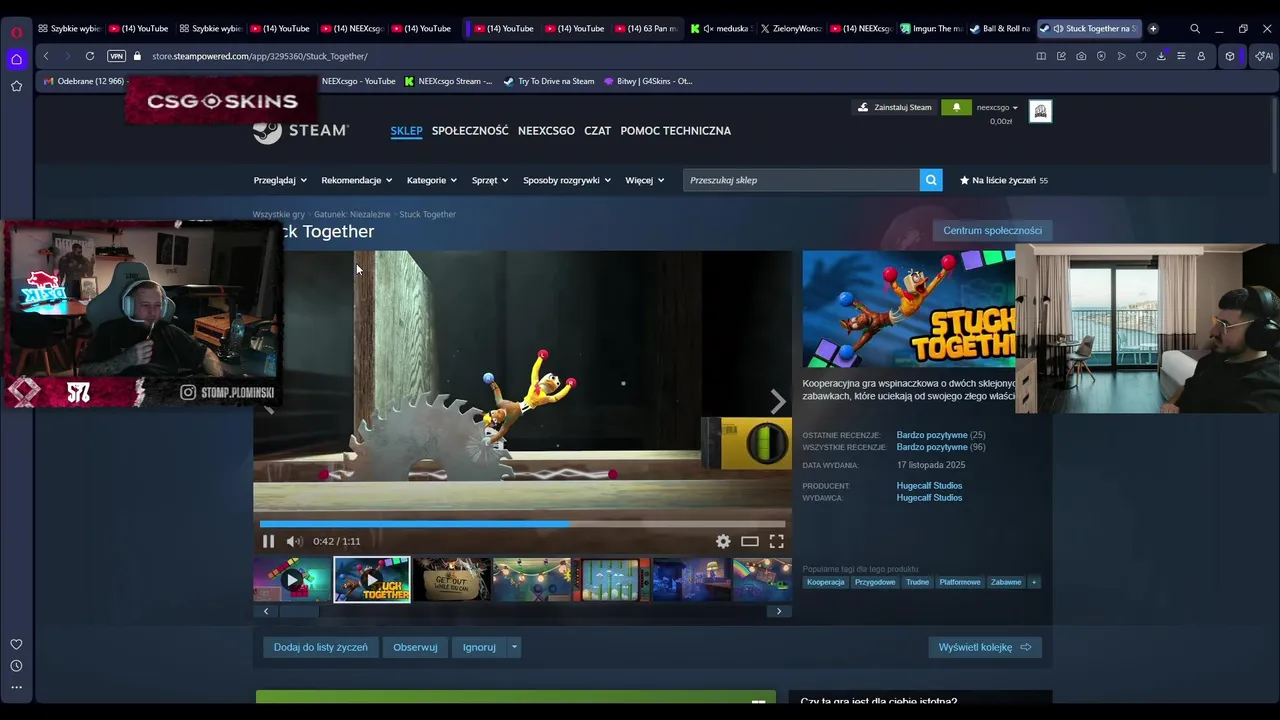
Task: Mute the trailer volume speaker icon
Action: (x=294, y=541)
